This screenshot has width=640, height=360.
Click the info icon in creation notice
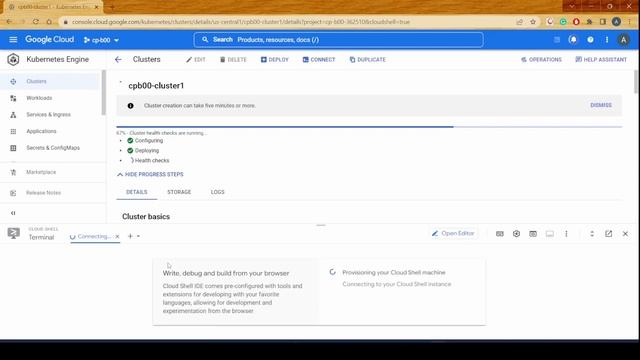(x=131, y=106)
